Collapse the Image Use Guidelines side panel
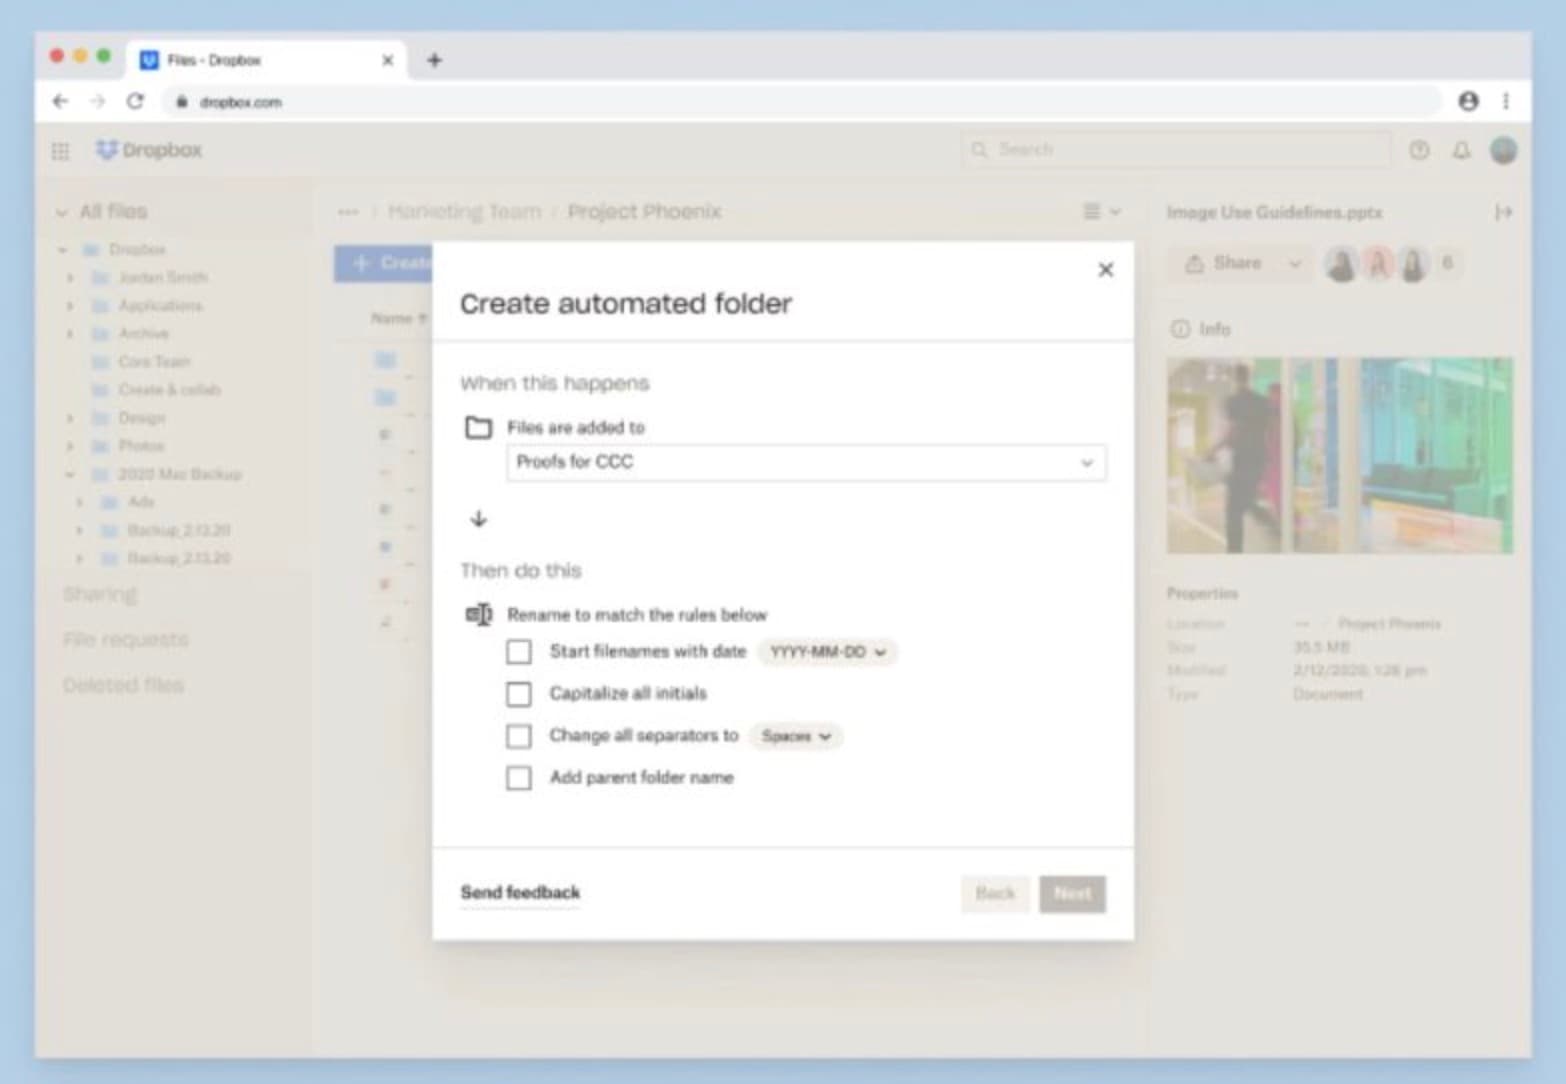1566x1084 pixels. (x=1503, y=212)
